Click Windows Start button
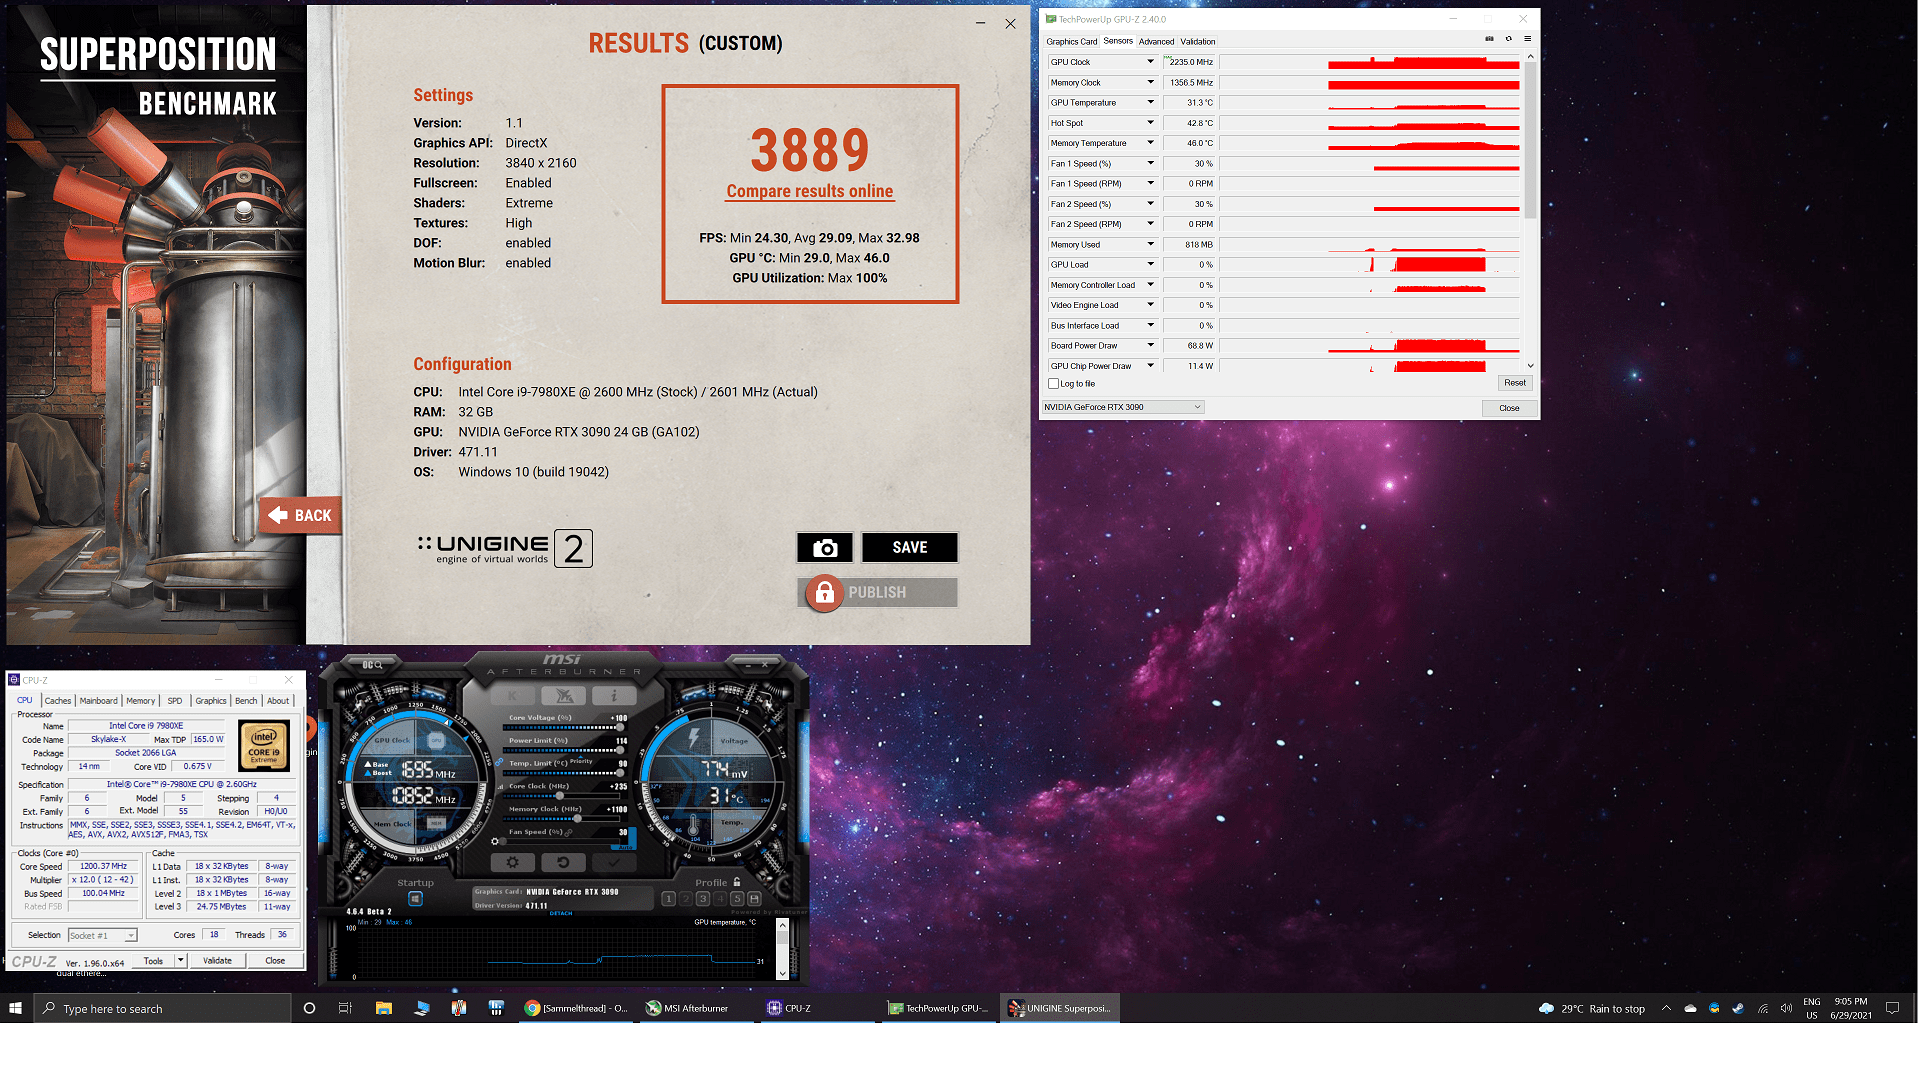Screen dimensions: 1920x1080 tap(16, 1008)
